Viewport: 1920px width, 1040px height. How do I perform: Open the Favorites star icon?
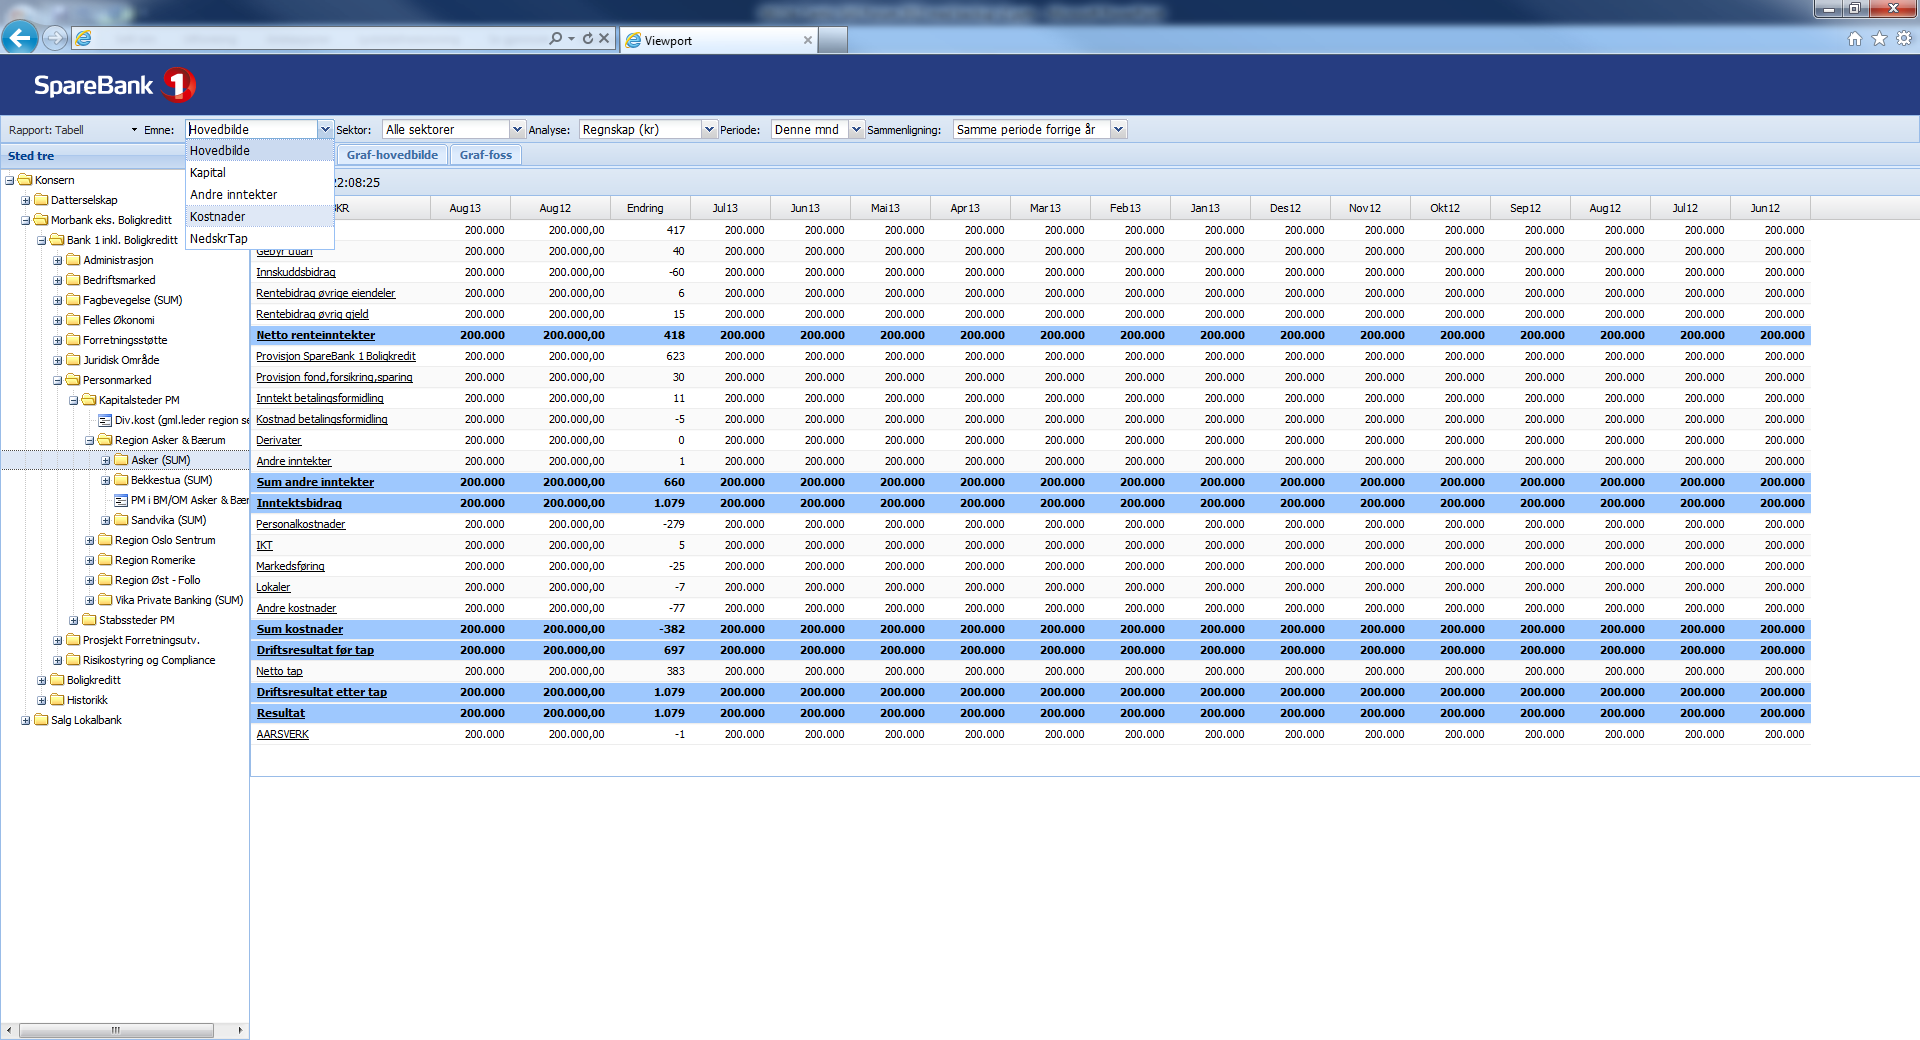click(1879, 38)
